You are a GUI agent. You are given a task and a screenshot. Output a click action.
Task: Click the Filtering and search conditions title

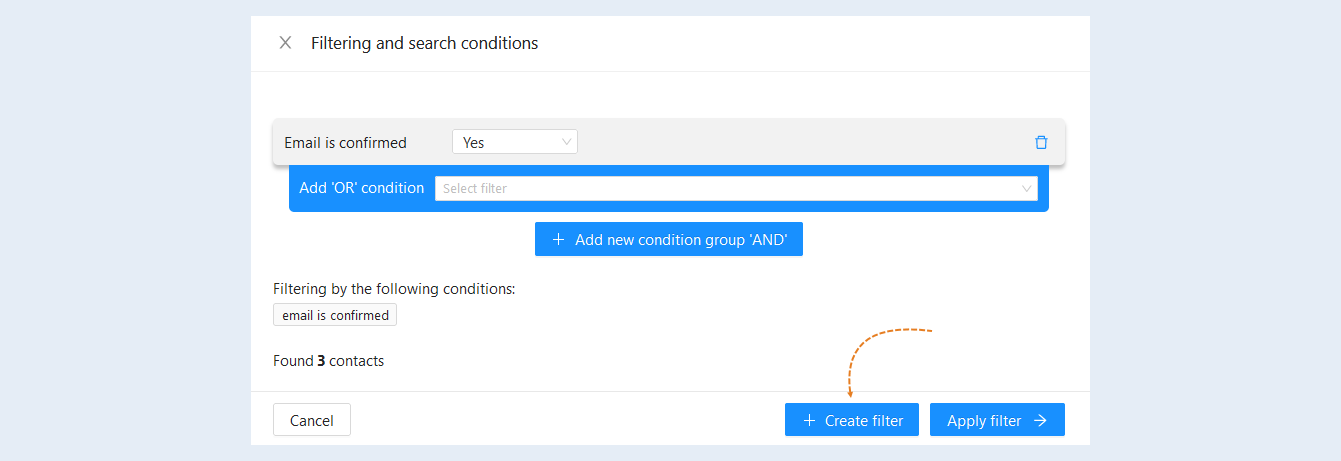425,43
